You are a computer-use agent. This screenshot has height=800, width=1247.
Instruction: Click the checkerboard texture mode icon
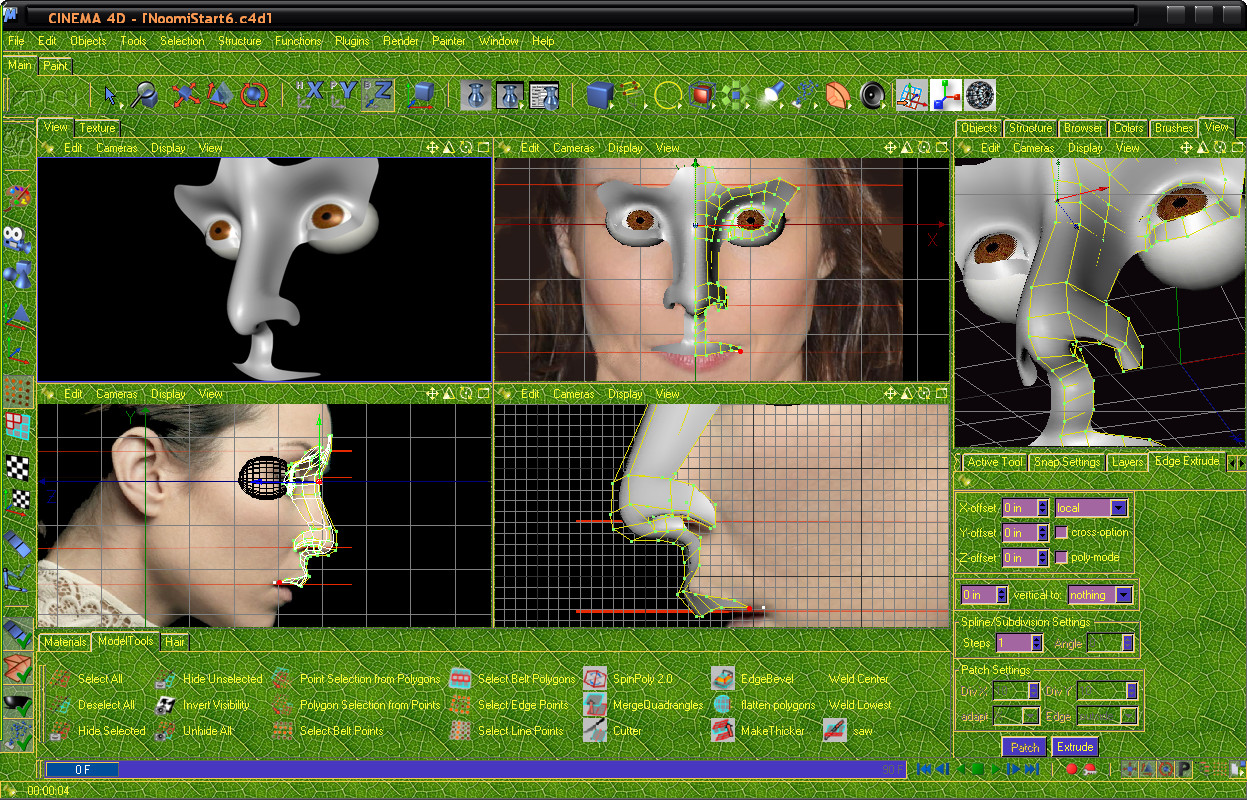(18, 466)
